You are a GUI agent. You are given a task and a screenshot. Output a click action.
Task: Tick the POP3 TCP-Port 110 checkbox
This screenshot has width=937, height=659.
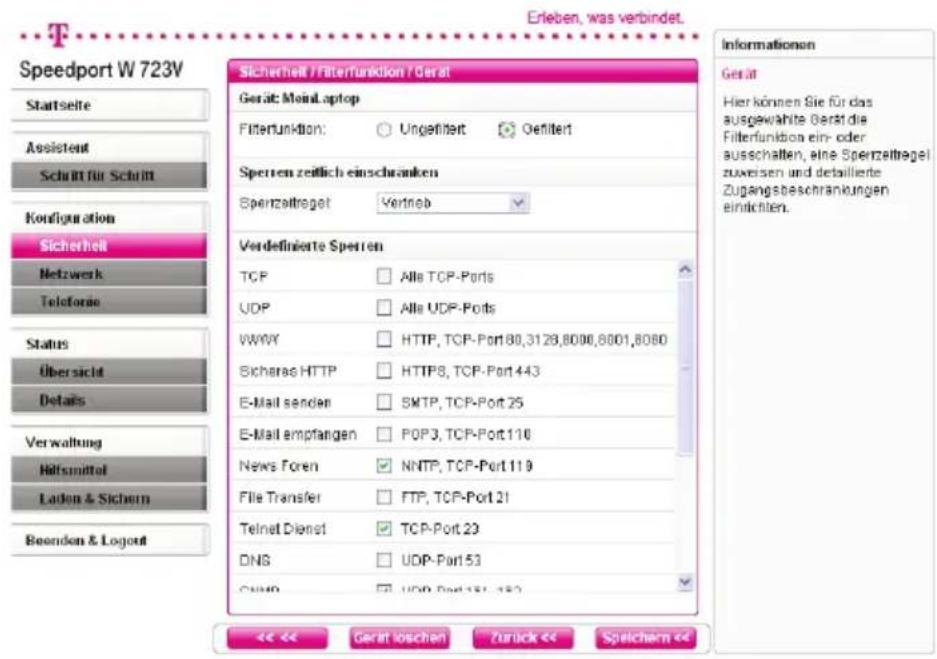384,434
